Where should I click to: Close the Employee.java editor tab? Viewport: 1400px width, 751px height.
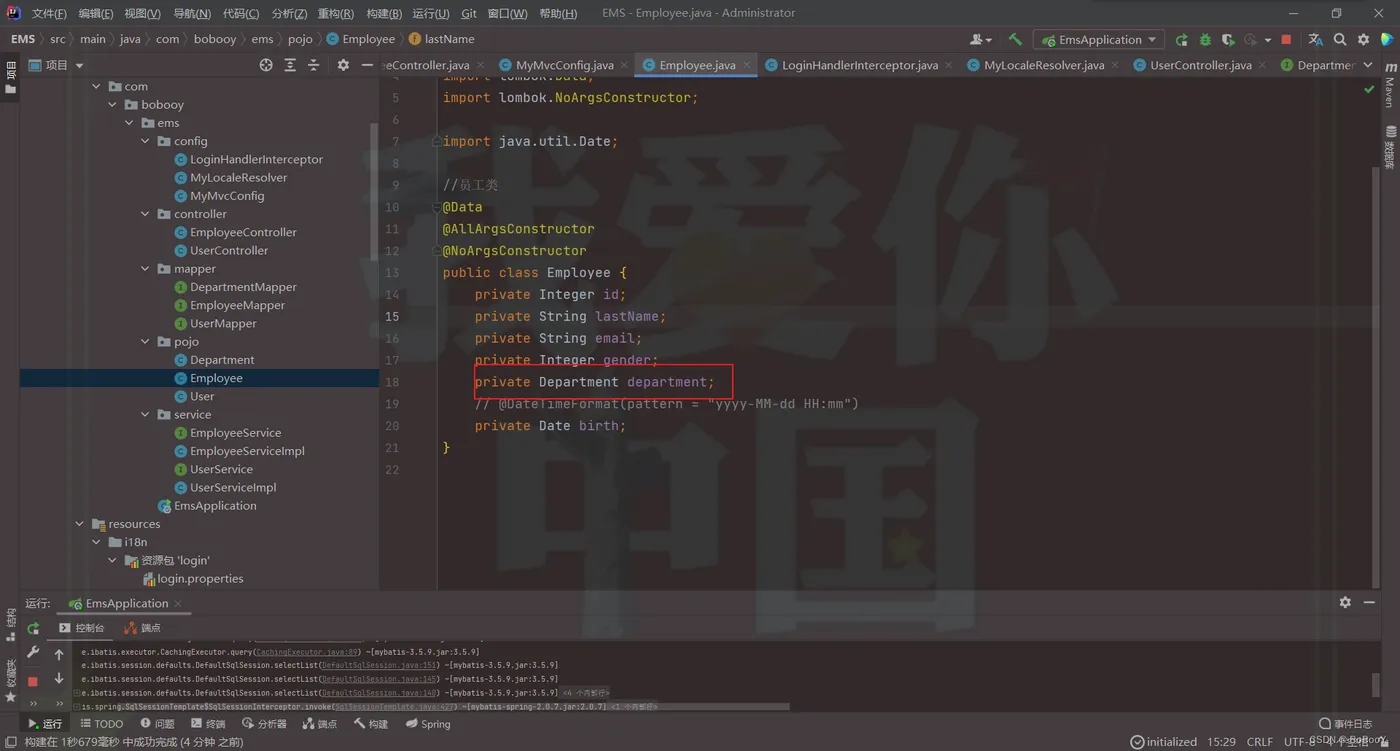(x=747, y=65)
